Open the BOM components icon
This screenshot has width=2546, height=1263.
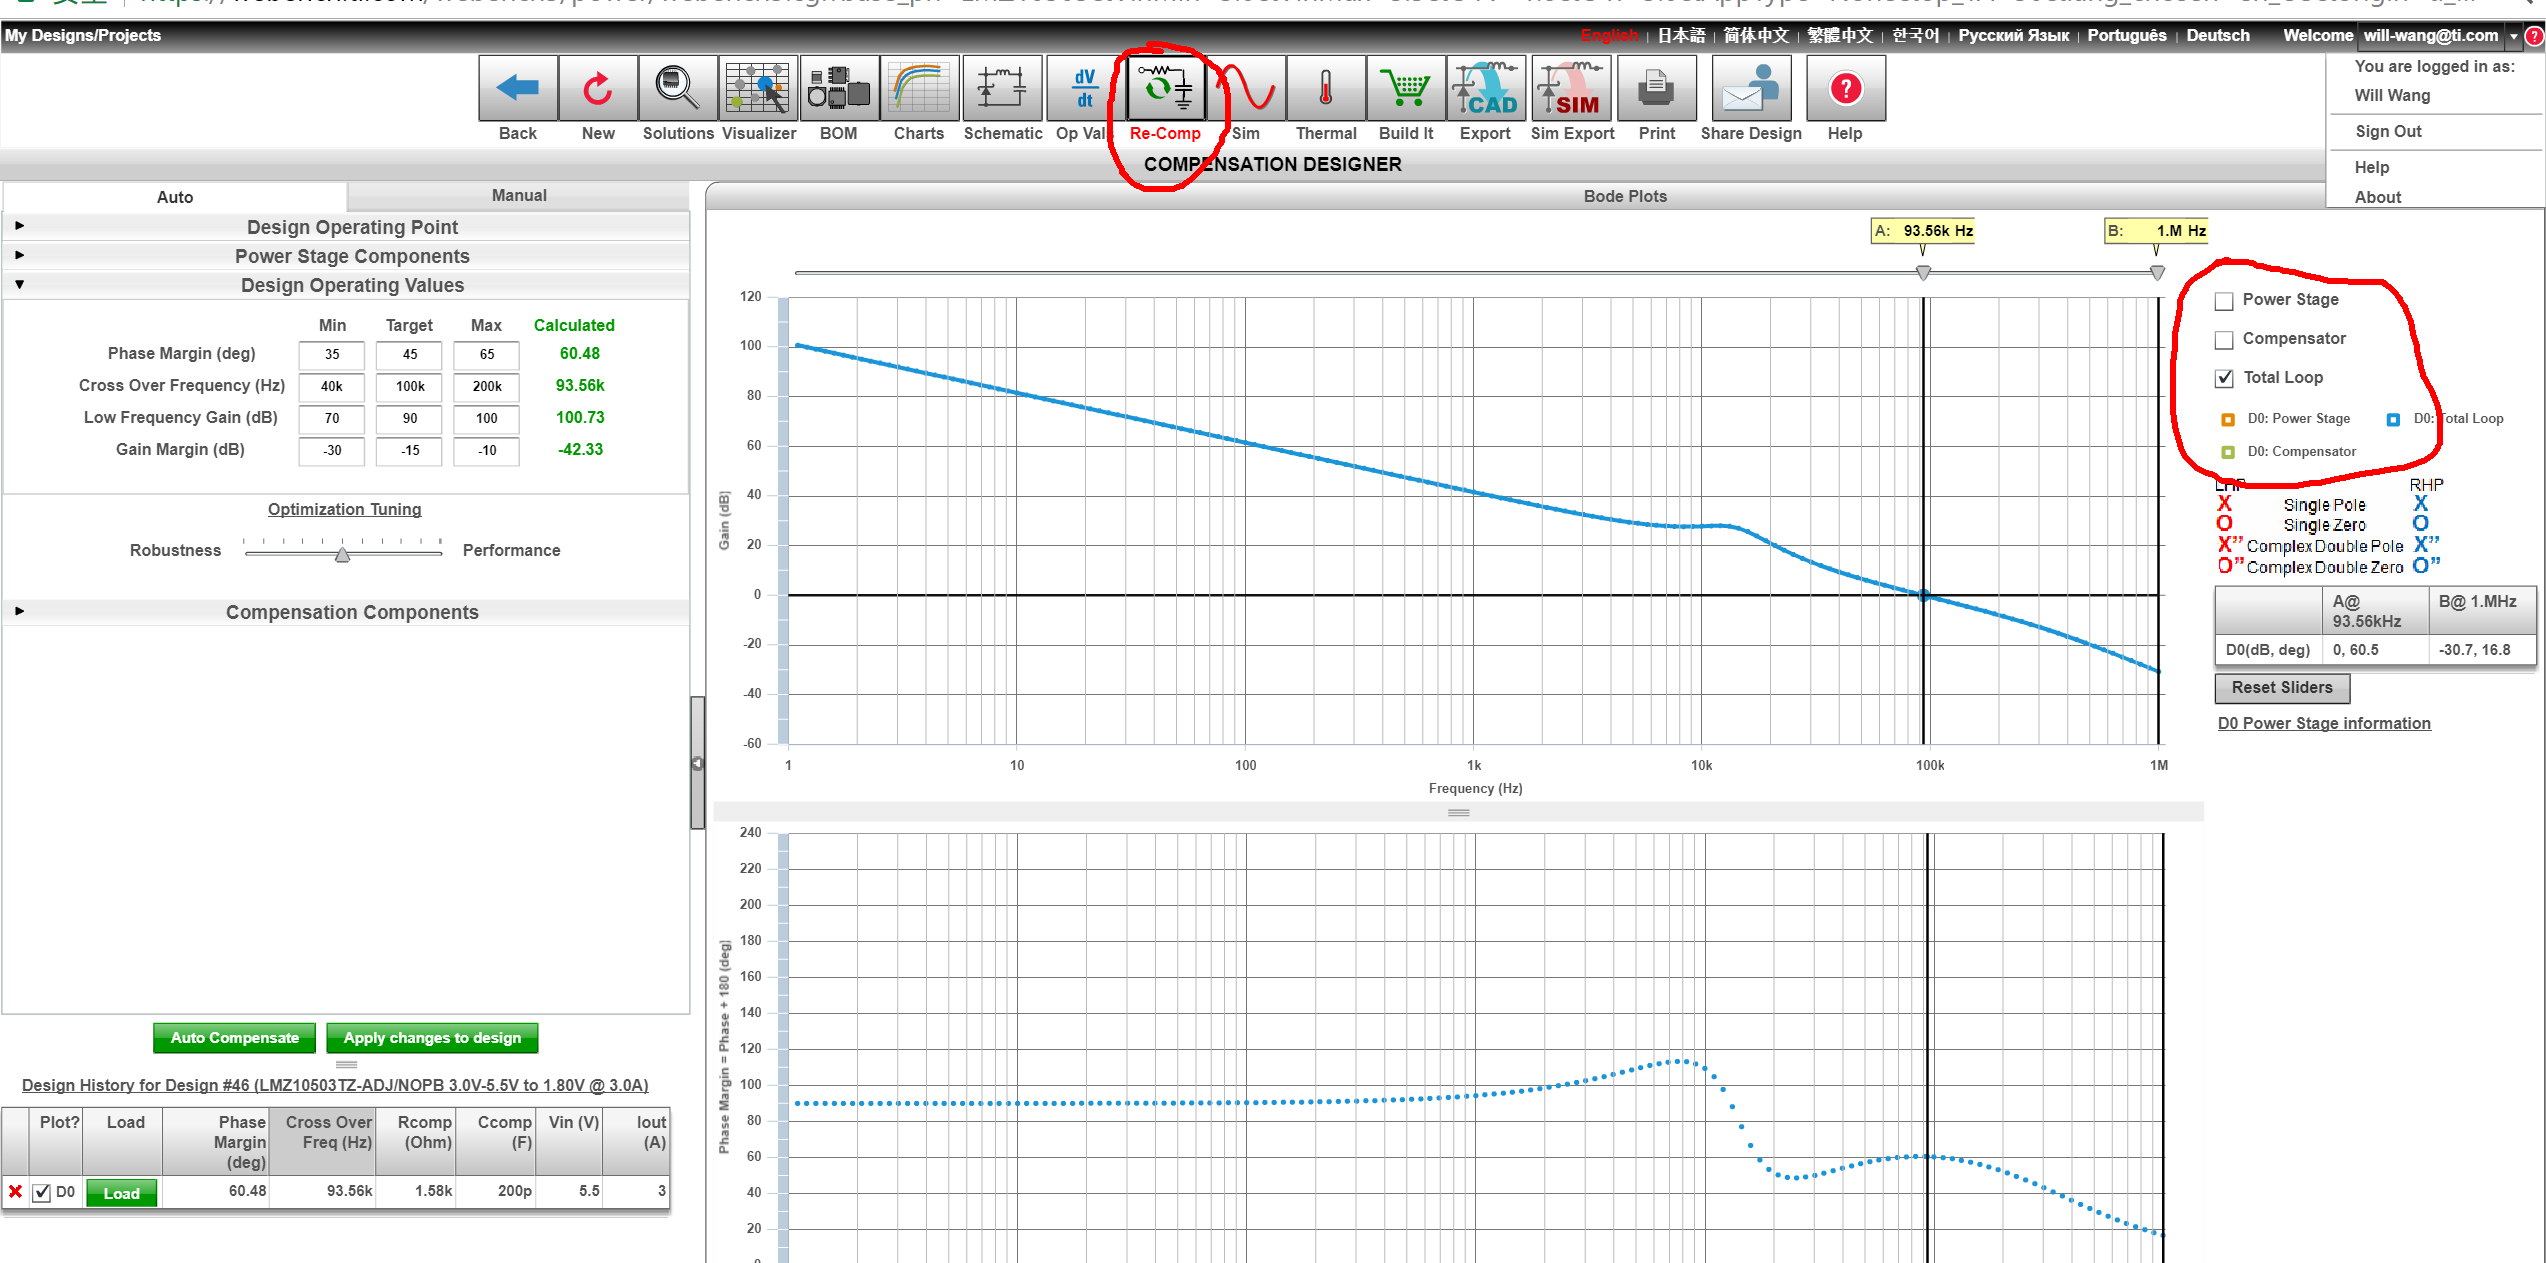(x=838, y=90)
